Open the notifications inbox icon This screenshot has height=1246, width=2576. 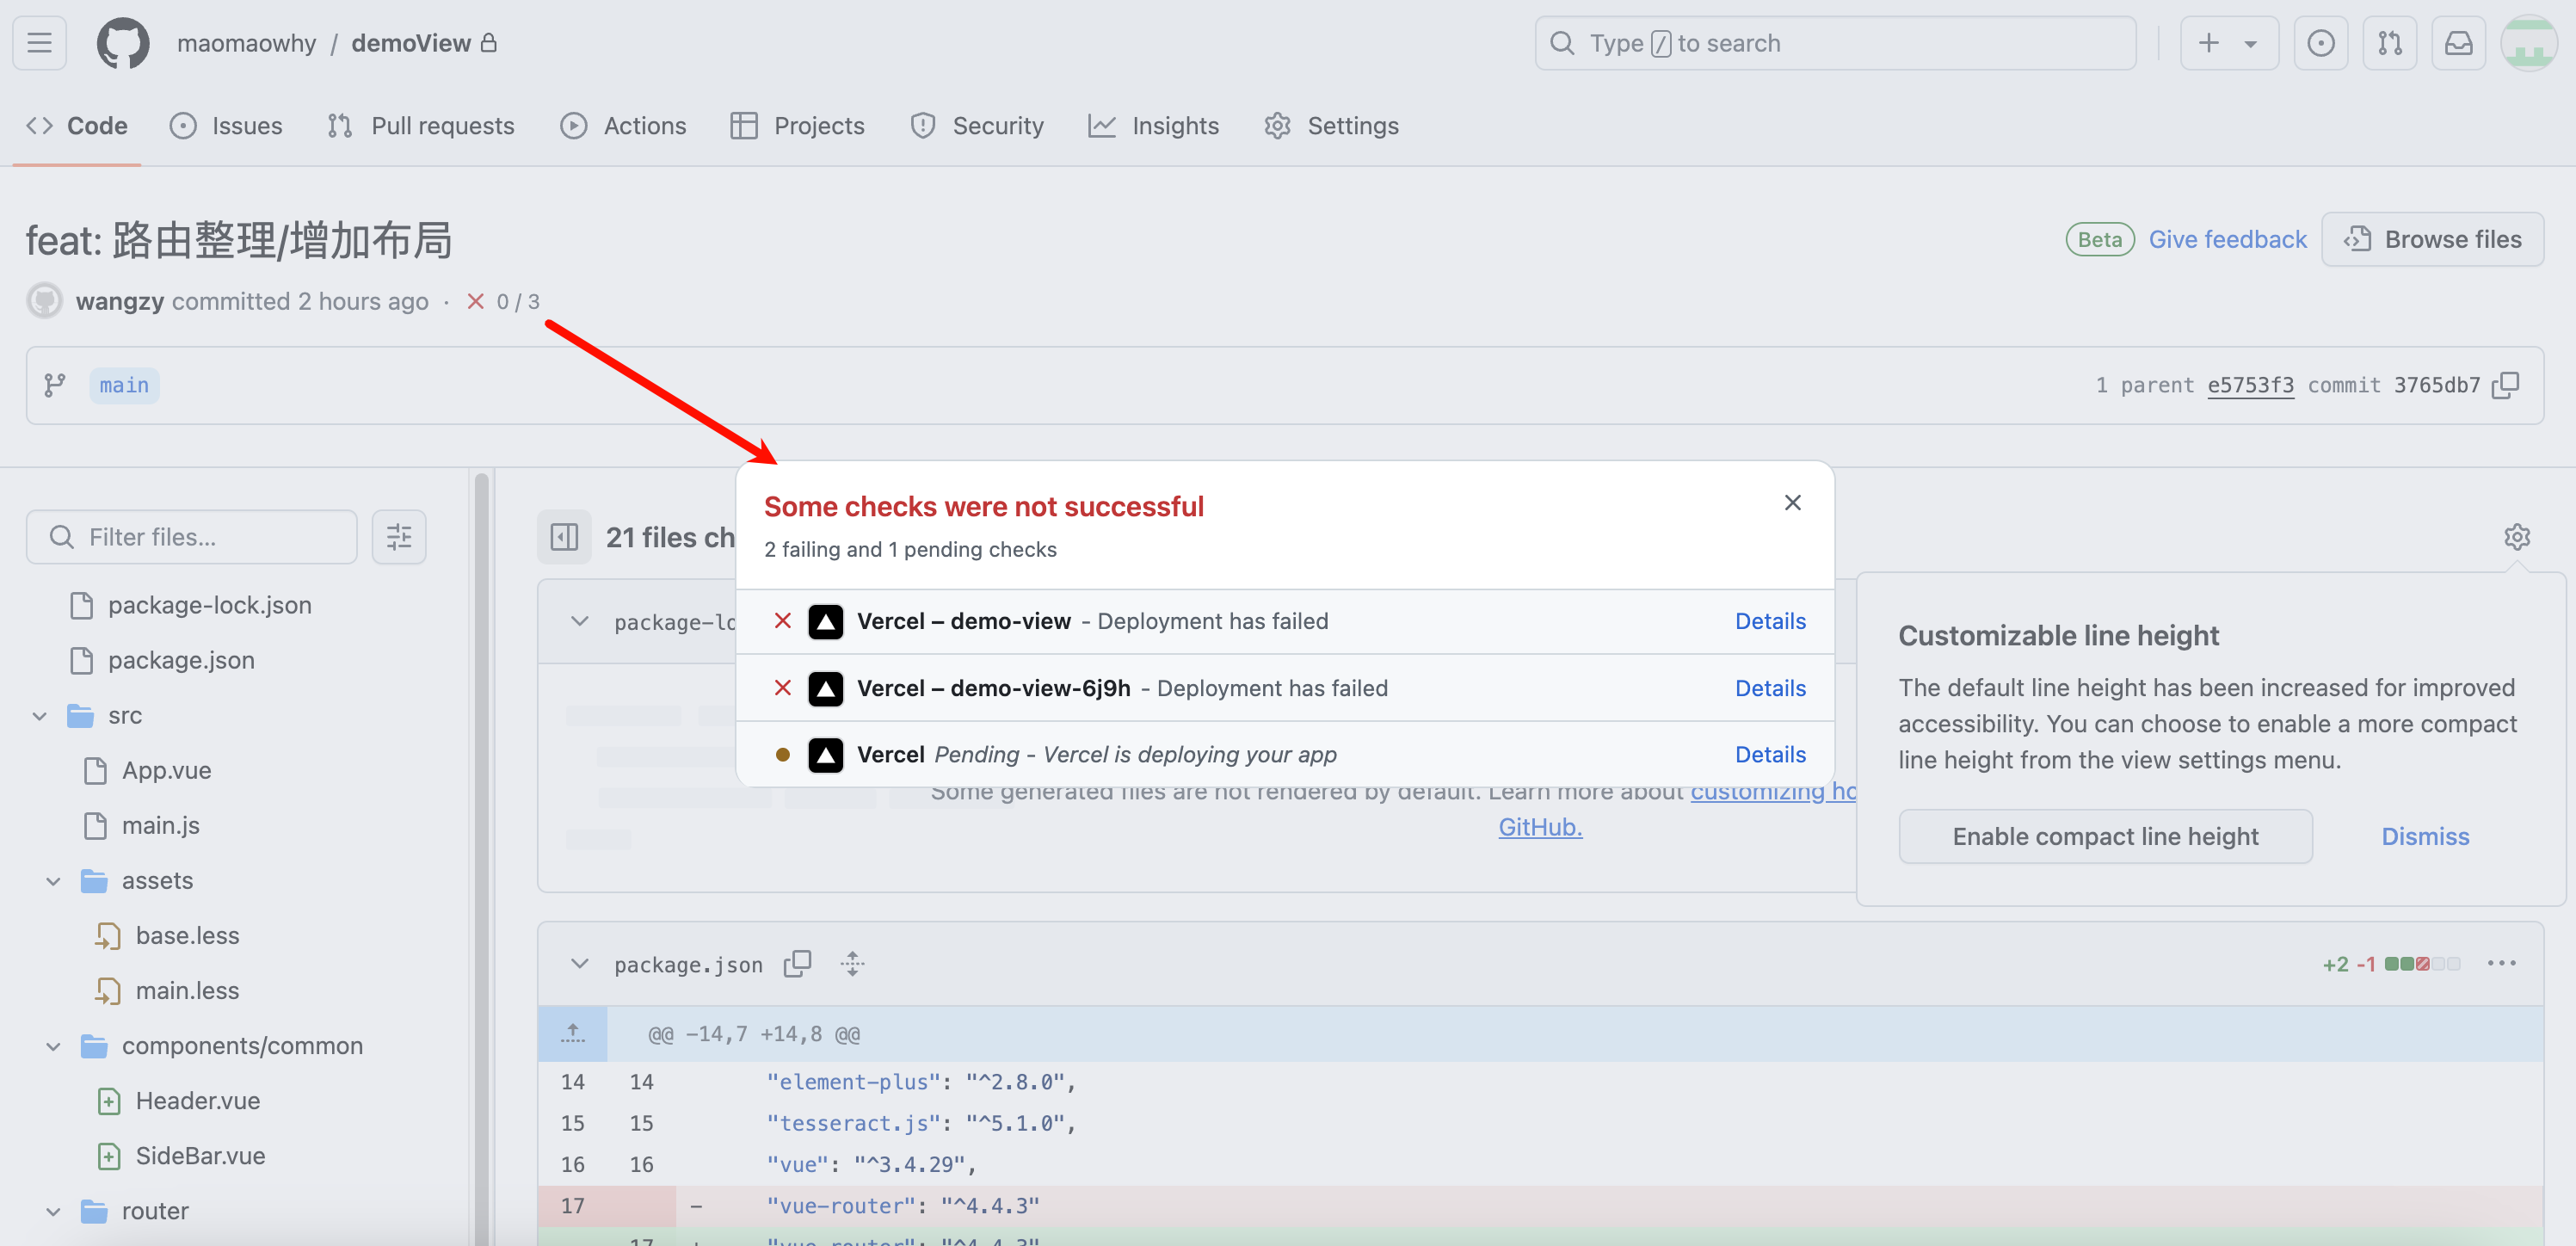[2458, 43]
